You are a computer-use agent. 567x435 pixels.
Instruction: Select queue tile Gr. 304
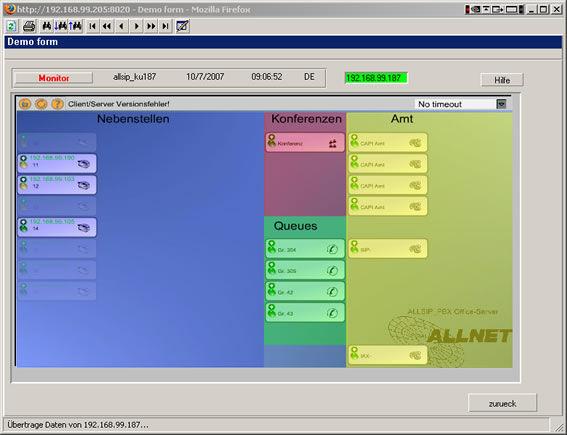(305, 248)
